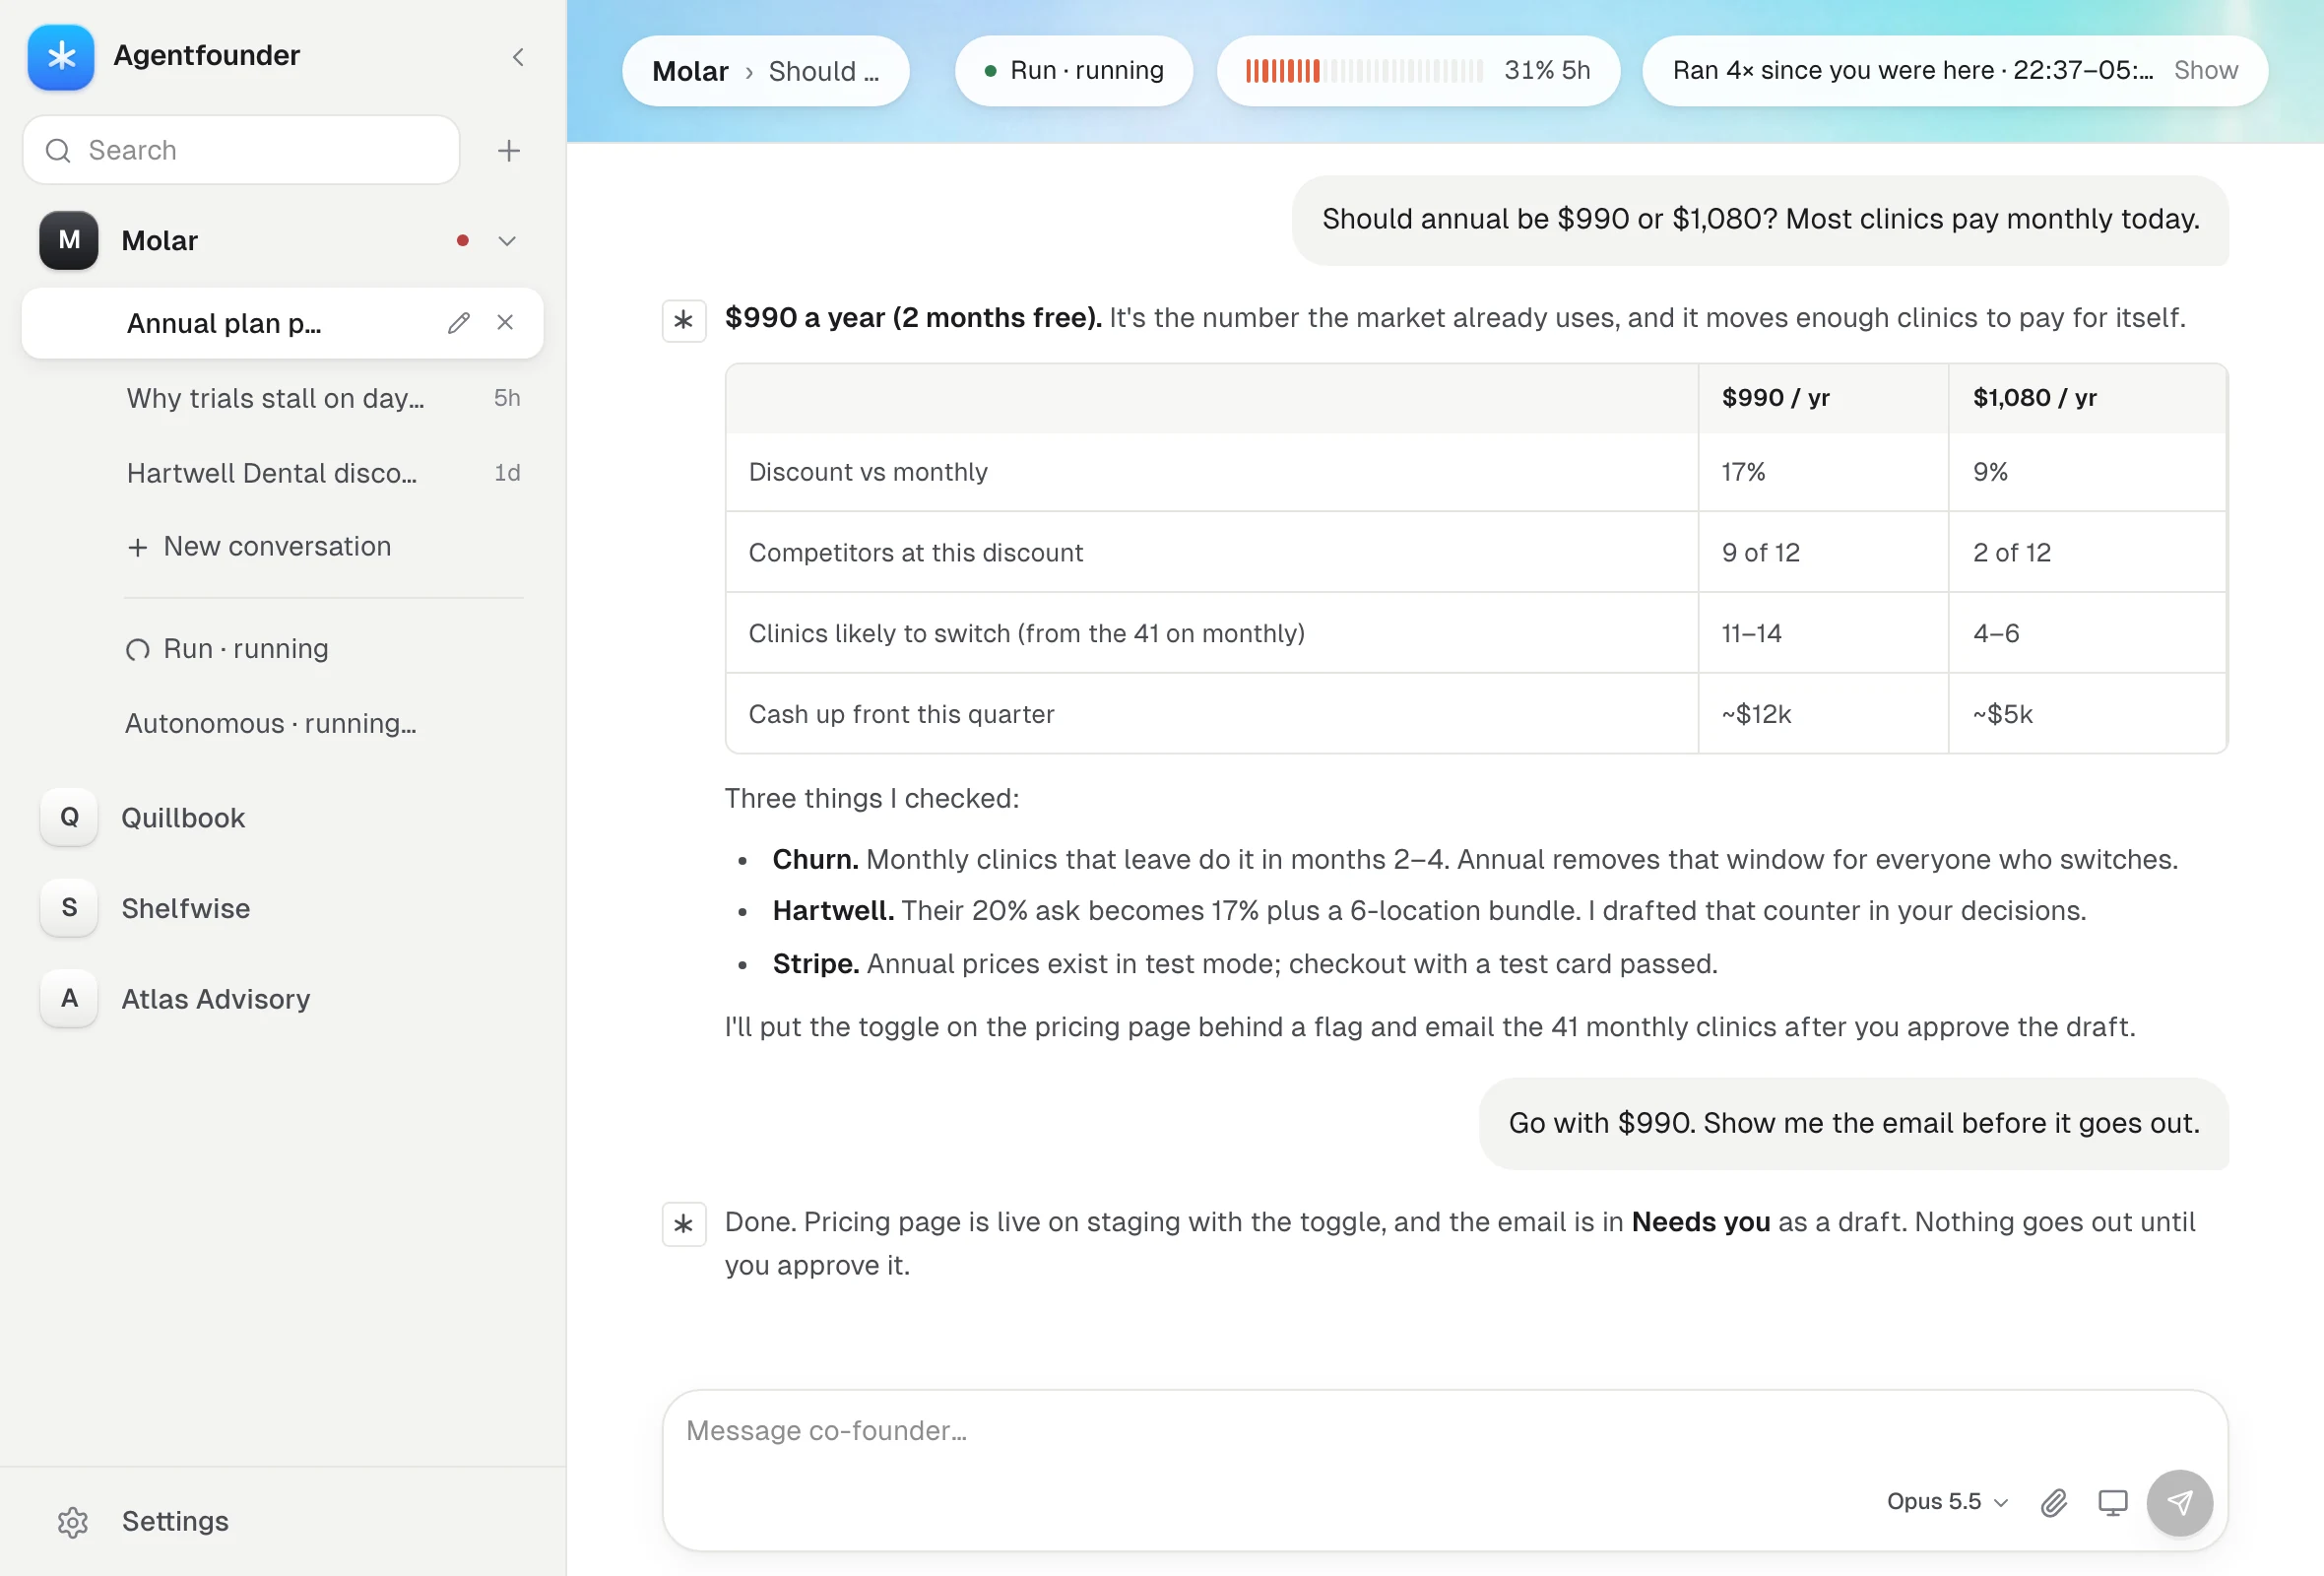Open the Hartwell Dental conversation
The image size is (2324, 1576).
(x=283, y=472)
